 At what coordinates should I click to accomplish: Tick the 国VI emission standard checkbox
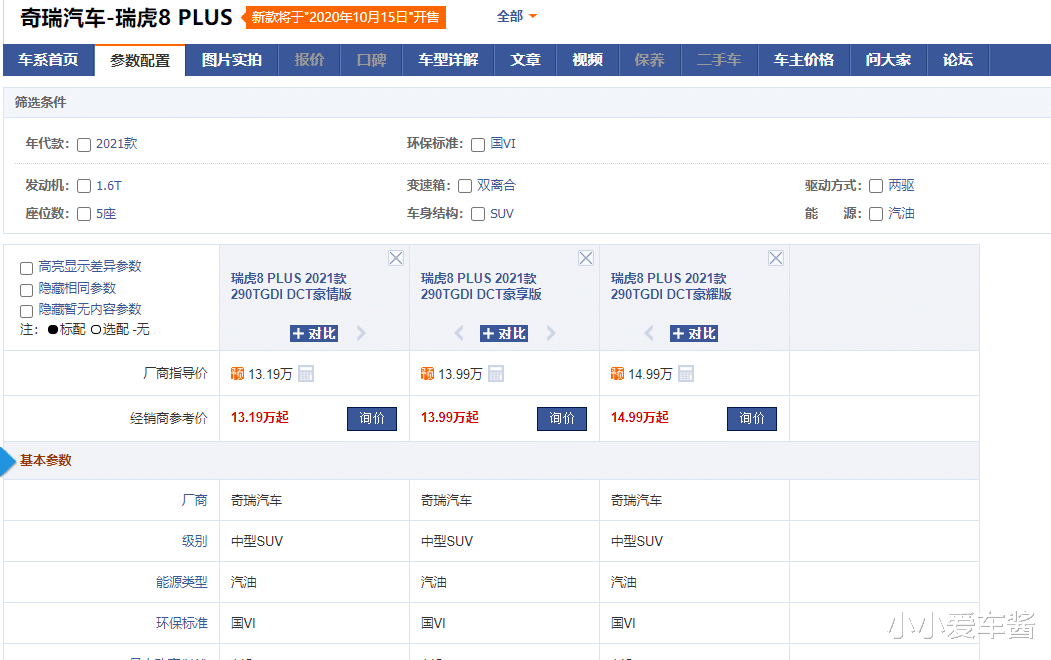pyautogui.click(x=478, y=145)
